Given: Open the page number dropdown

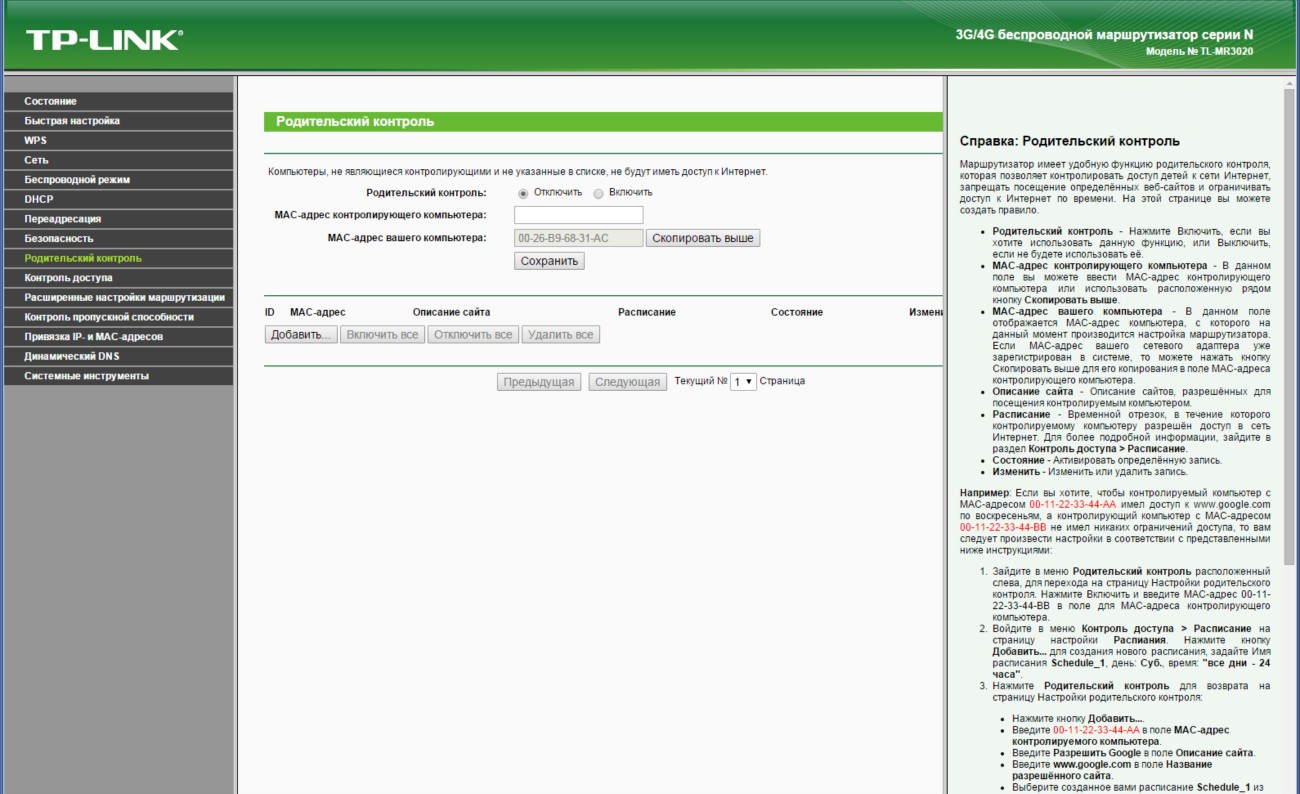Looking at the screenshot, I should [743, 382].
